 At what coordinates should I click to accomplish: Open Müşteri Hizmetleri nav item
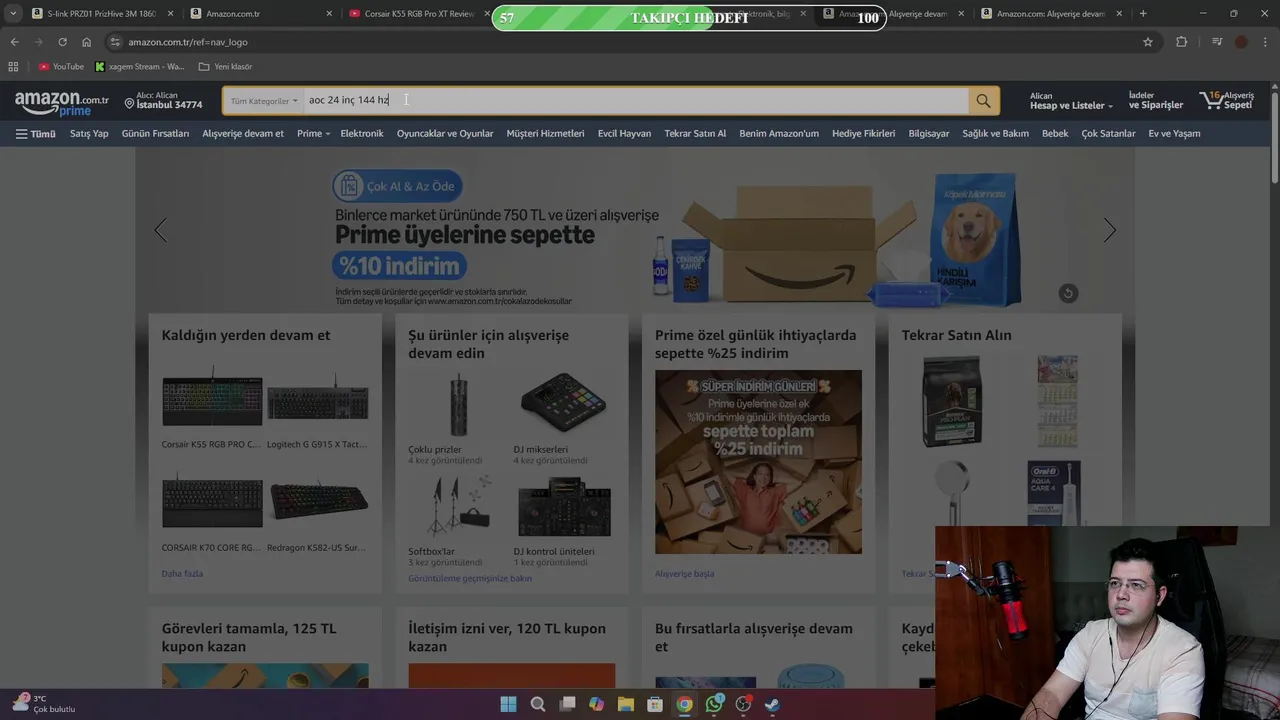(x=545, y=133)
